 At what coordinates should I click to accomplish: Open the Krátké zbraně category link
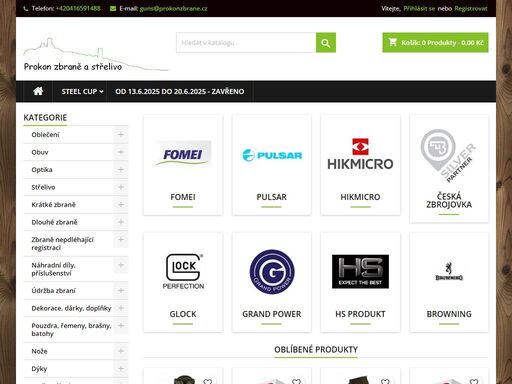[x=53, y=204]
